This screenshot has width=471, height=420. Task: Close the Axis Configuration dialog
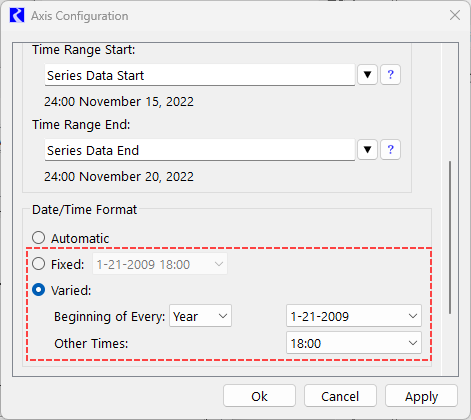pyautogui.click(x=455, y=15)
